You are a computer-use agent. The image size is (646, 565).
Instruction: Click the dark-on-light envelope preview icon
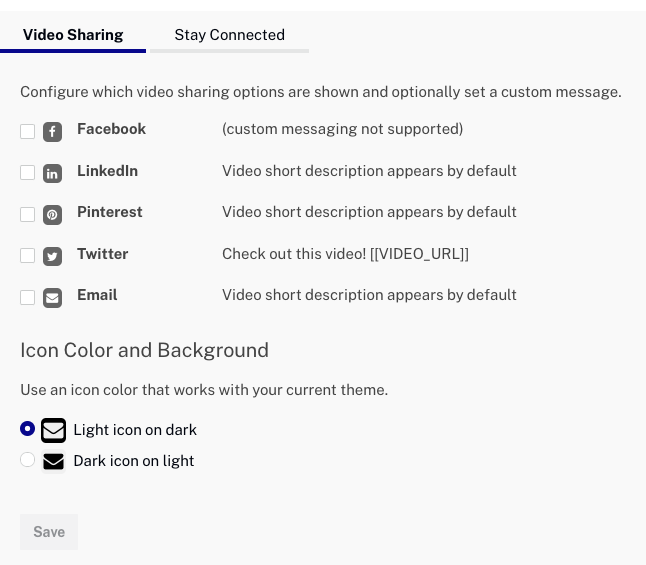(53, 461)
